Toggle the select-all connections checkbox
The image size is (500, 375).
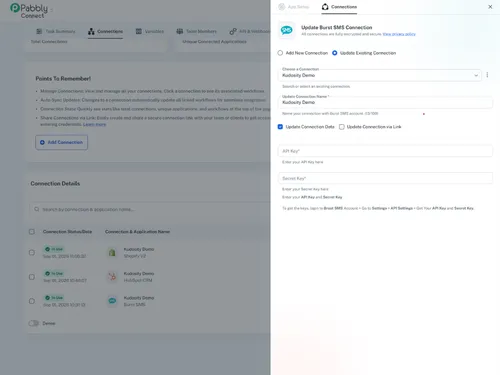[x=32, y=232]
